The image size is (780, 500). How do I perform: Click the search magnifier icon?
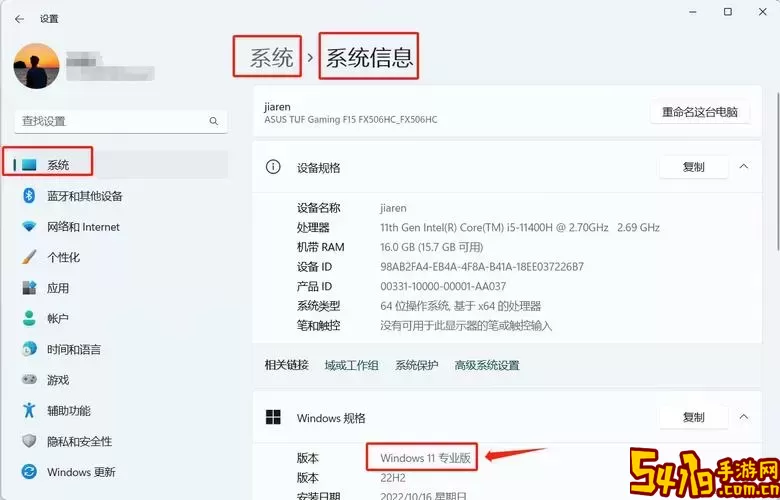click(x=213, y=121)
